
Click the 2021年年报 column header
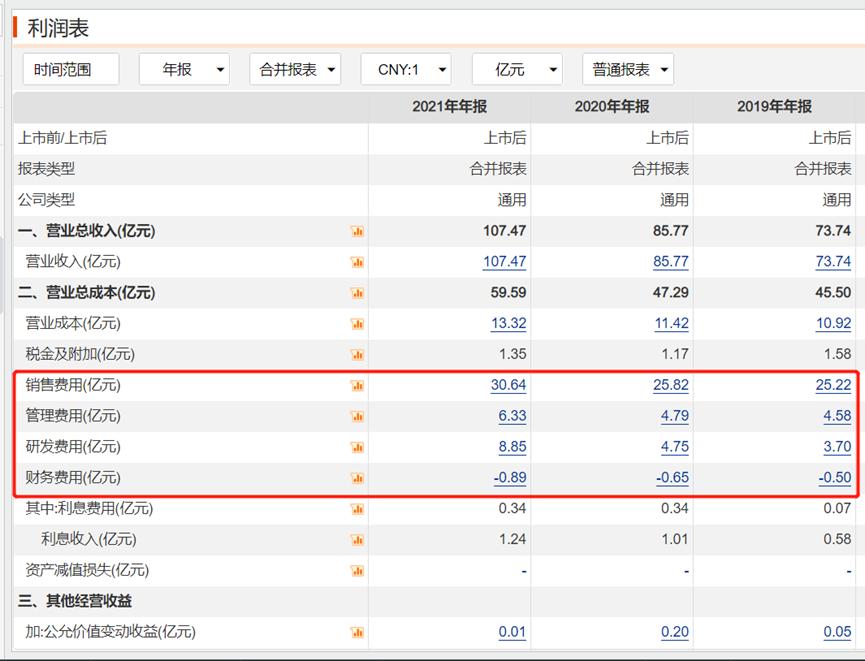coord(449,106)
